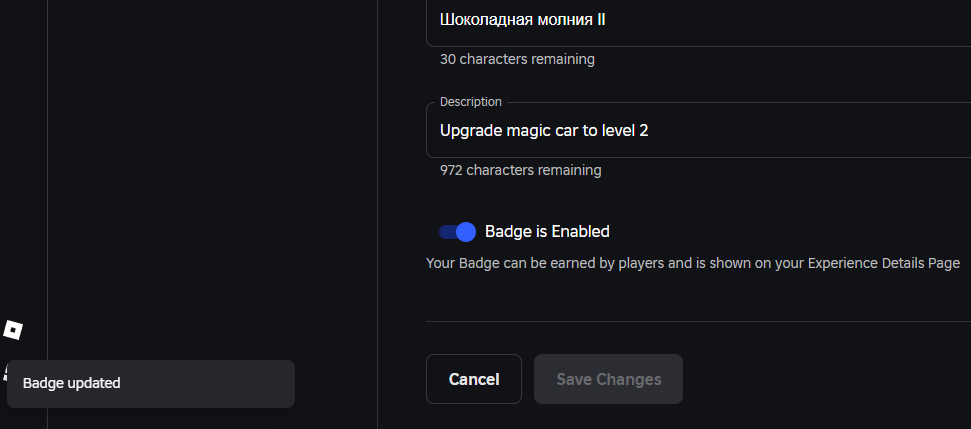971x429 pixels.
Task: Open the Roblox logo icon in sidebar
Action: 13,330
